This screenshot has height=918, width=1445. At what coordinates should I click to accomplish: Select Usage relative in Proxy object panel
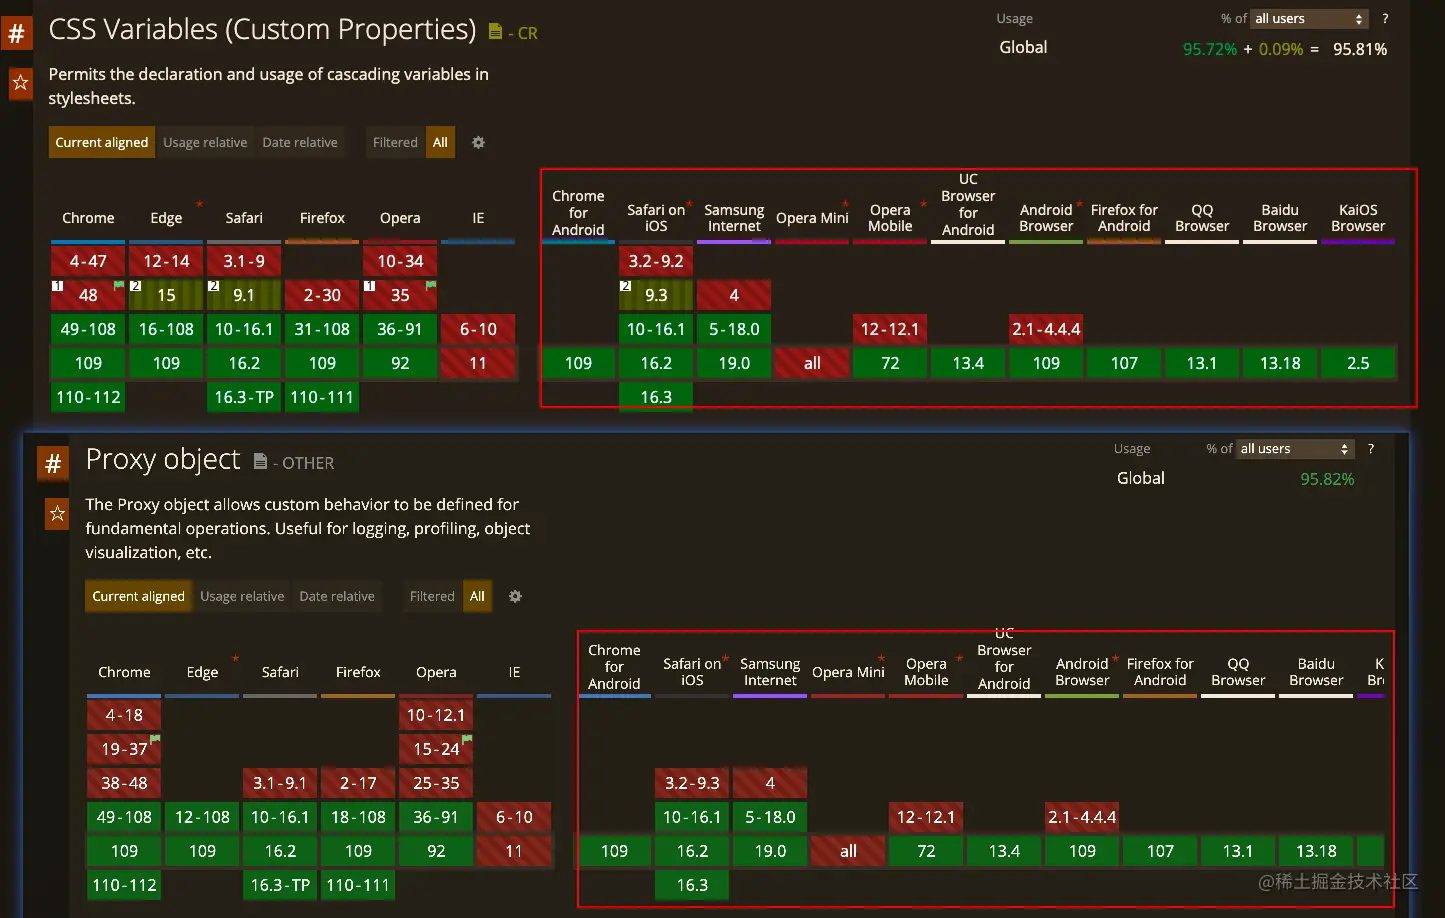click(242, 596)
